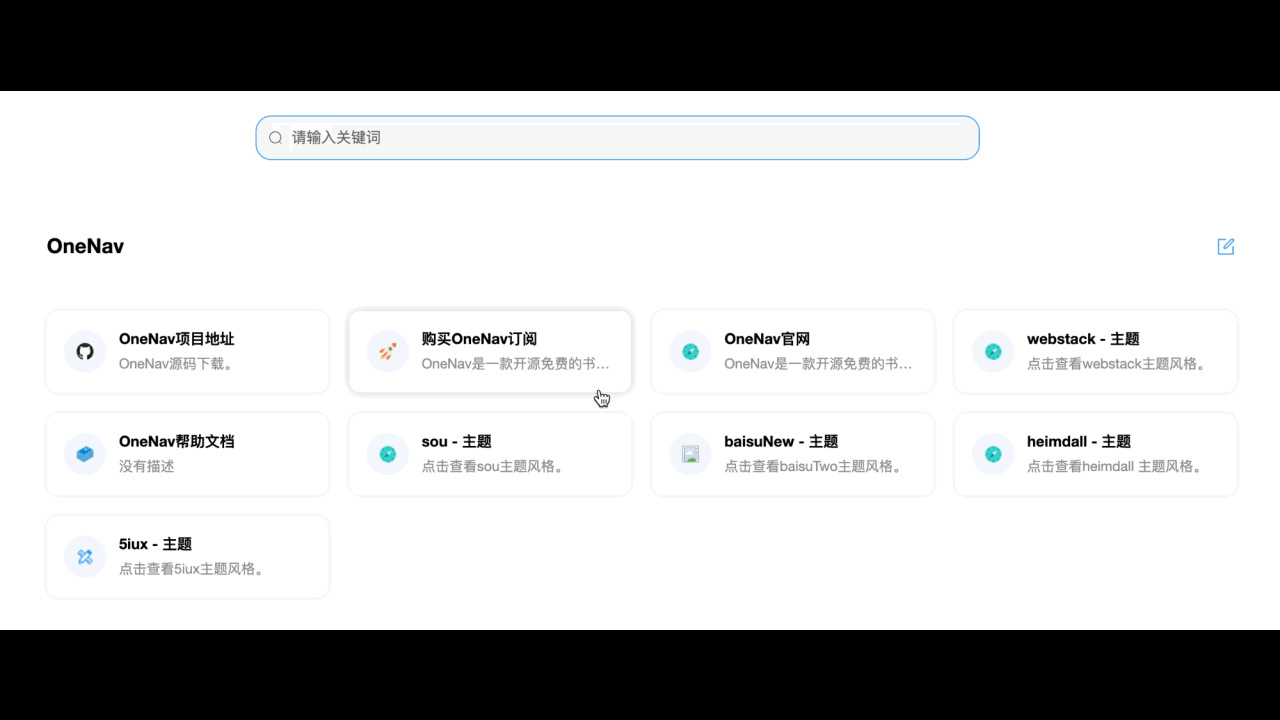Click the teal icon on heimdall card

pyautogui.click(x=993, y=454)
